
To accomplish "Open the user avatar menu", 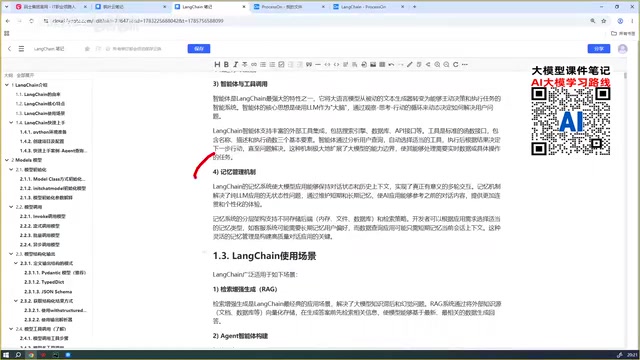I will (x=622, y=49).
